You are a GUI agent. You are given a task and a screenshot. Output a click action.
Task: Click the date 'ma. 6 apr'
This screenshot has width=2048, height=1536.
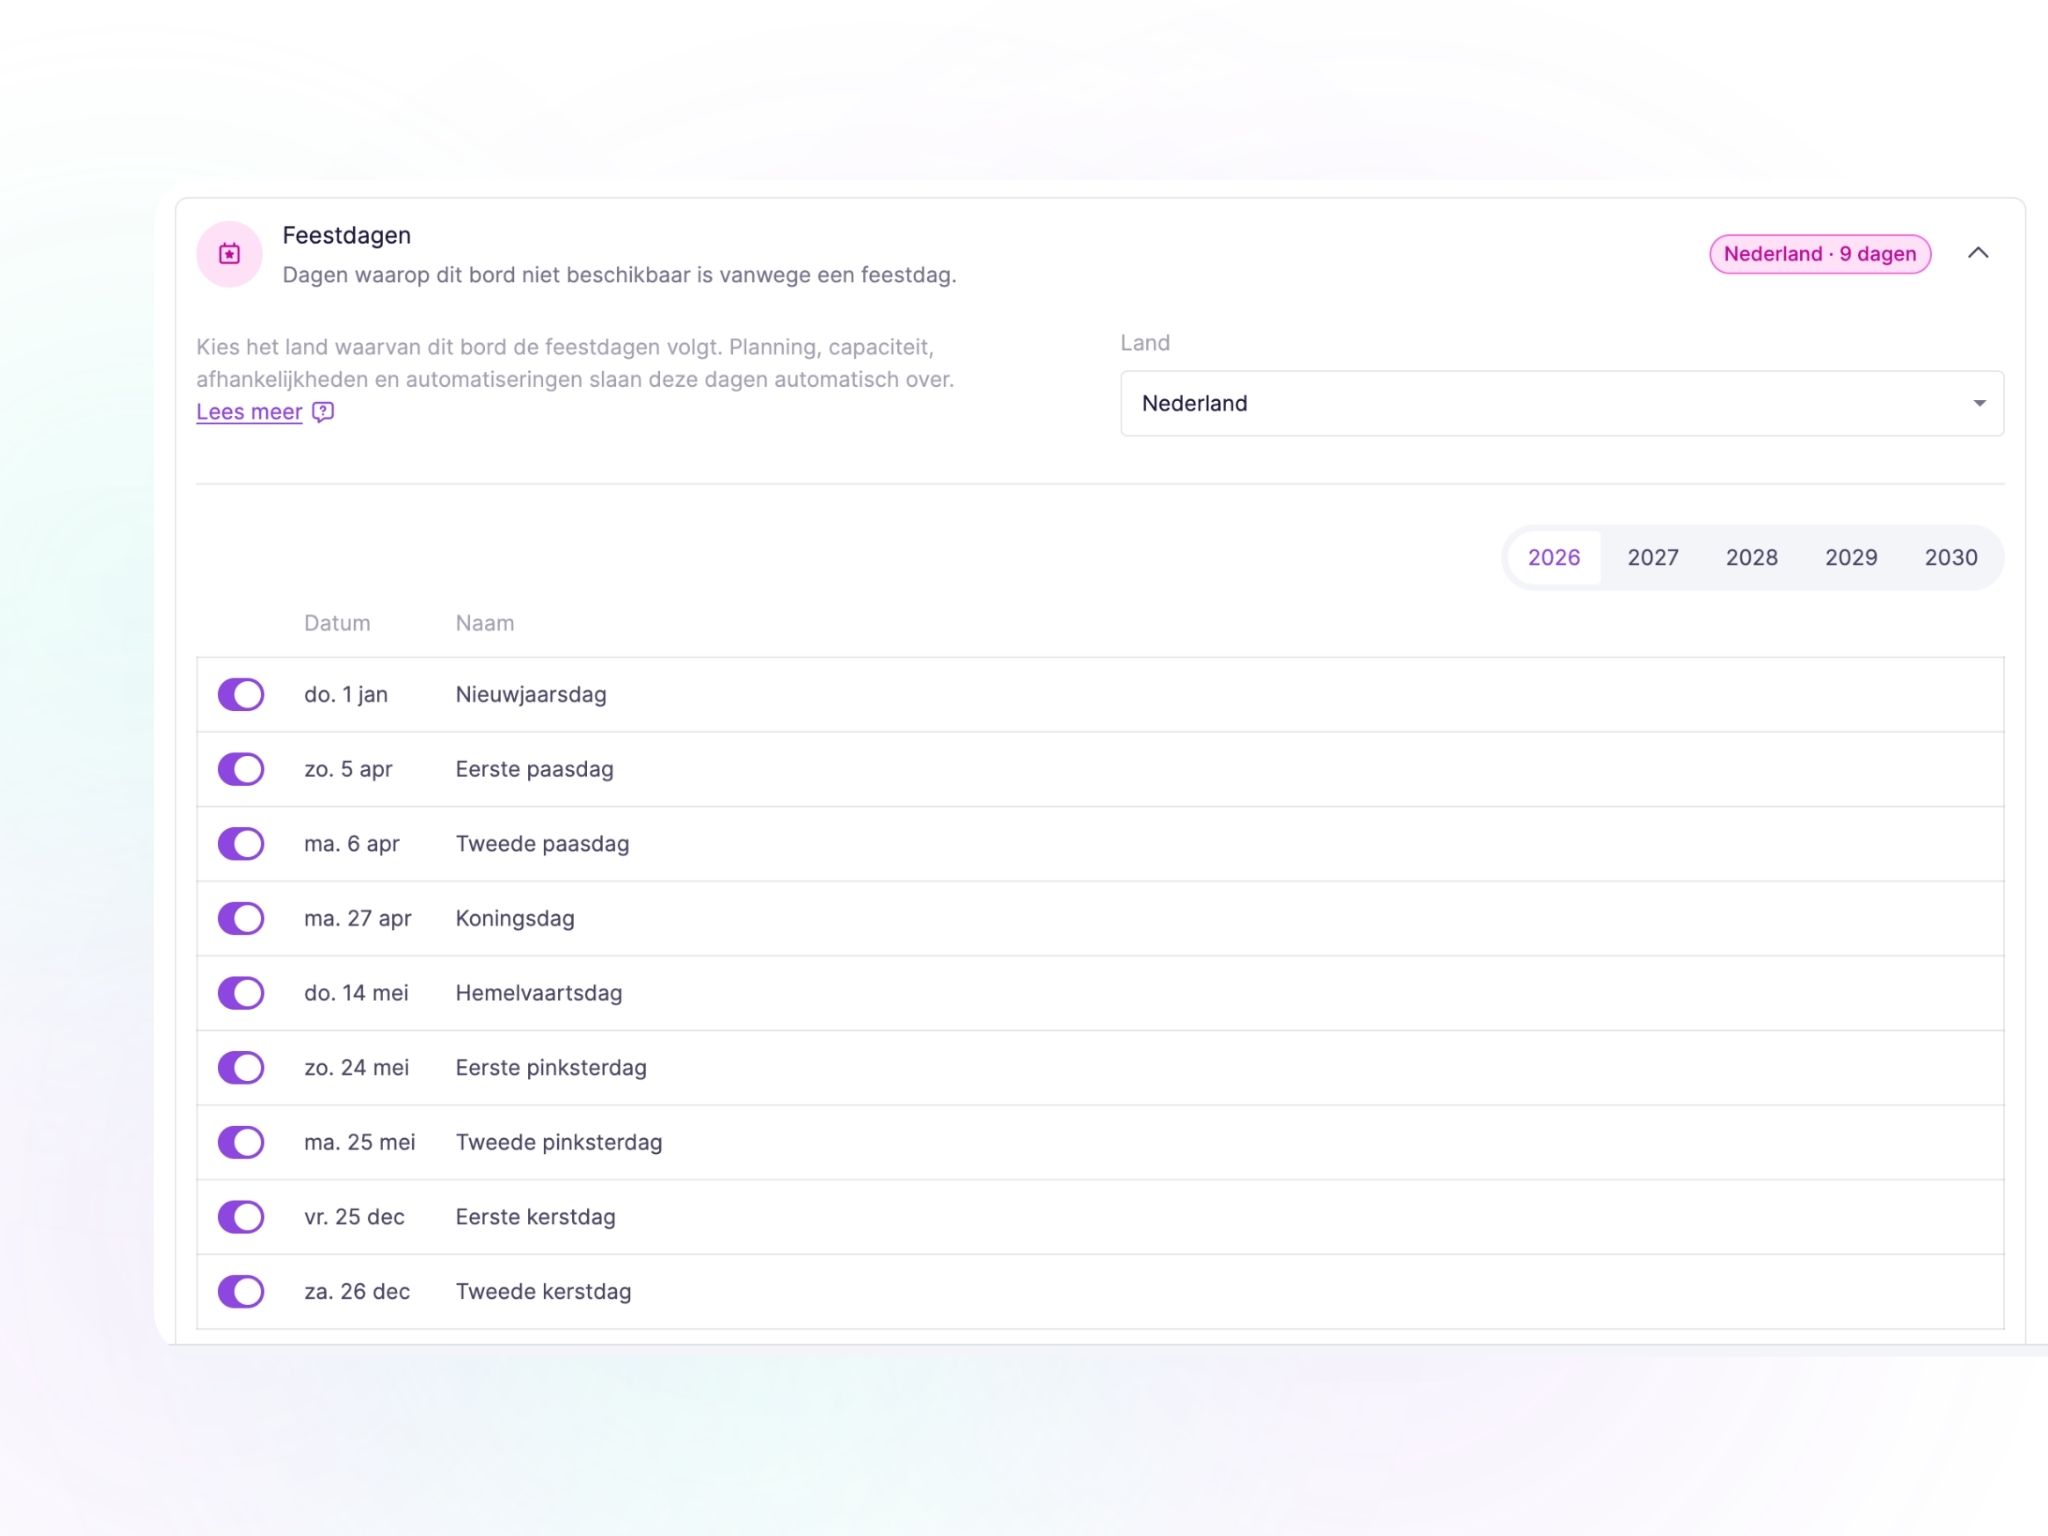pos(352,843)
